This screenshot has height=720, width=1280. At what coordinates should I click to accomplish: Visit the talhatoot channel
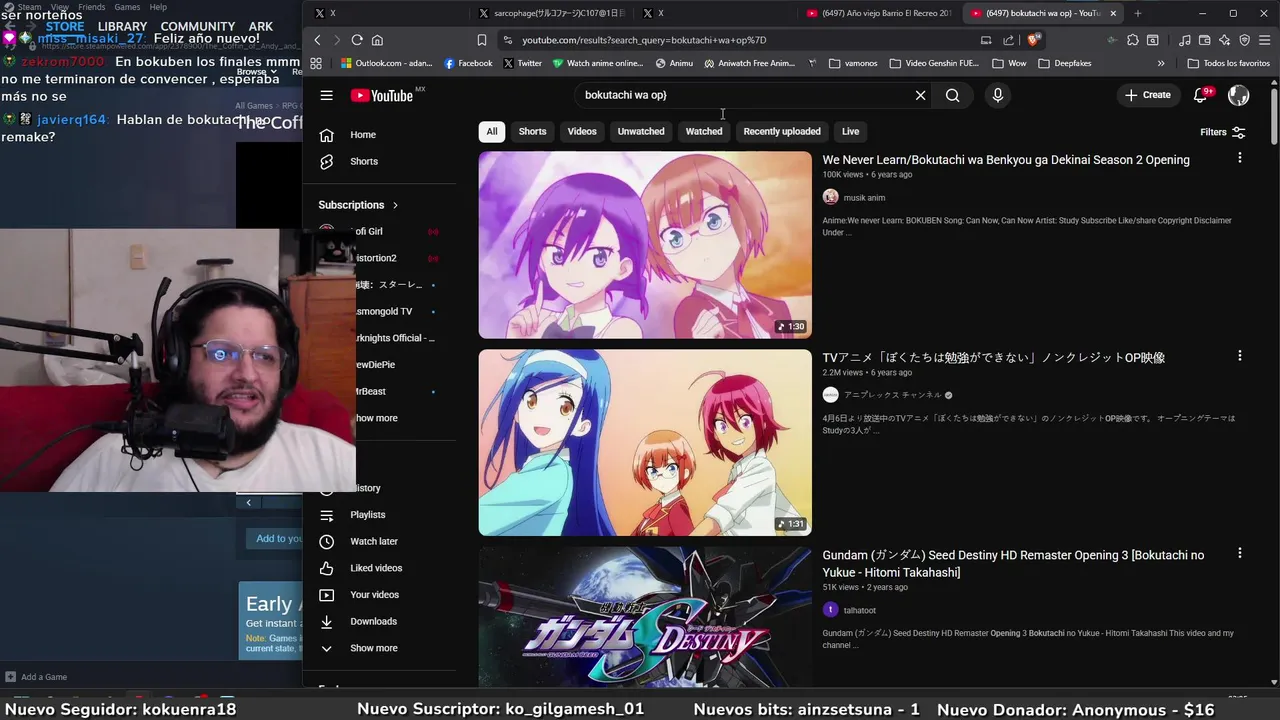(x=859, y=610)
